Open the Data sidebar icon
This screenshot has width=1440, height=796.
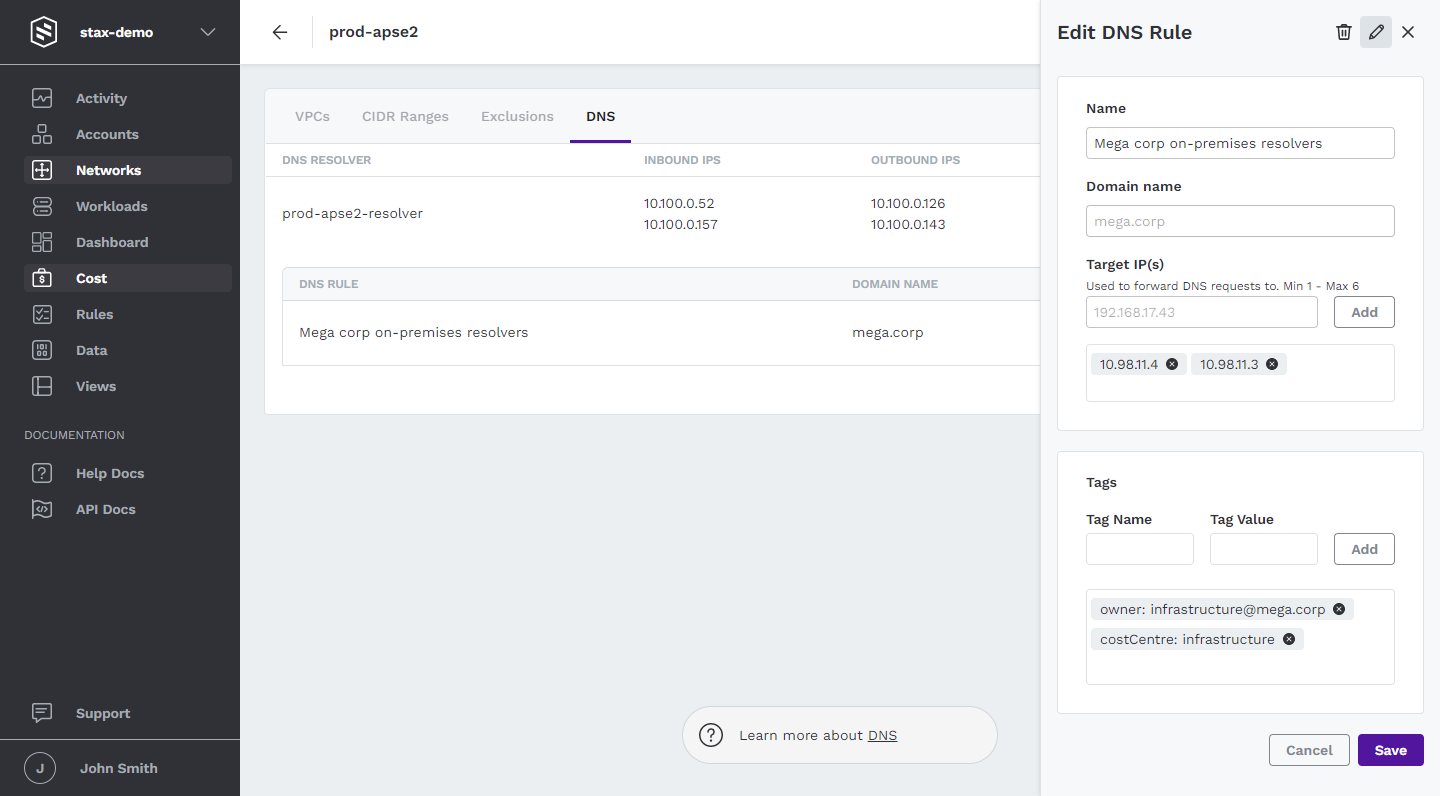pyautogui.click(x=42, y=350)
